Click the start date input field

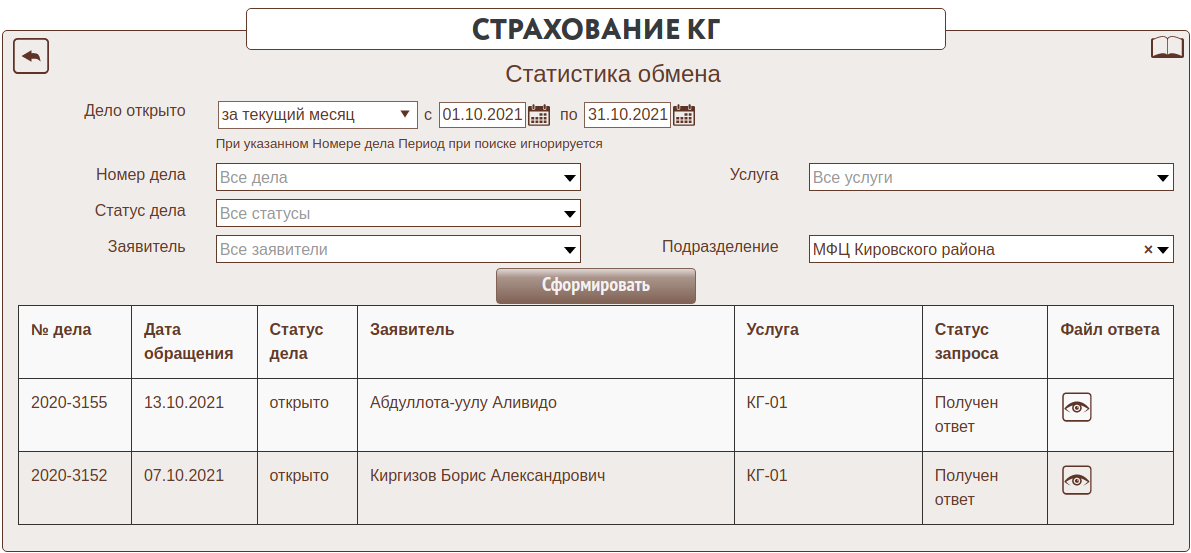(x=481, y=115)
